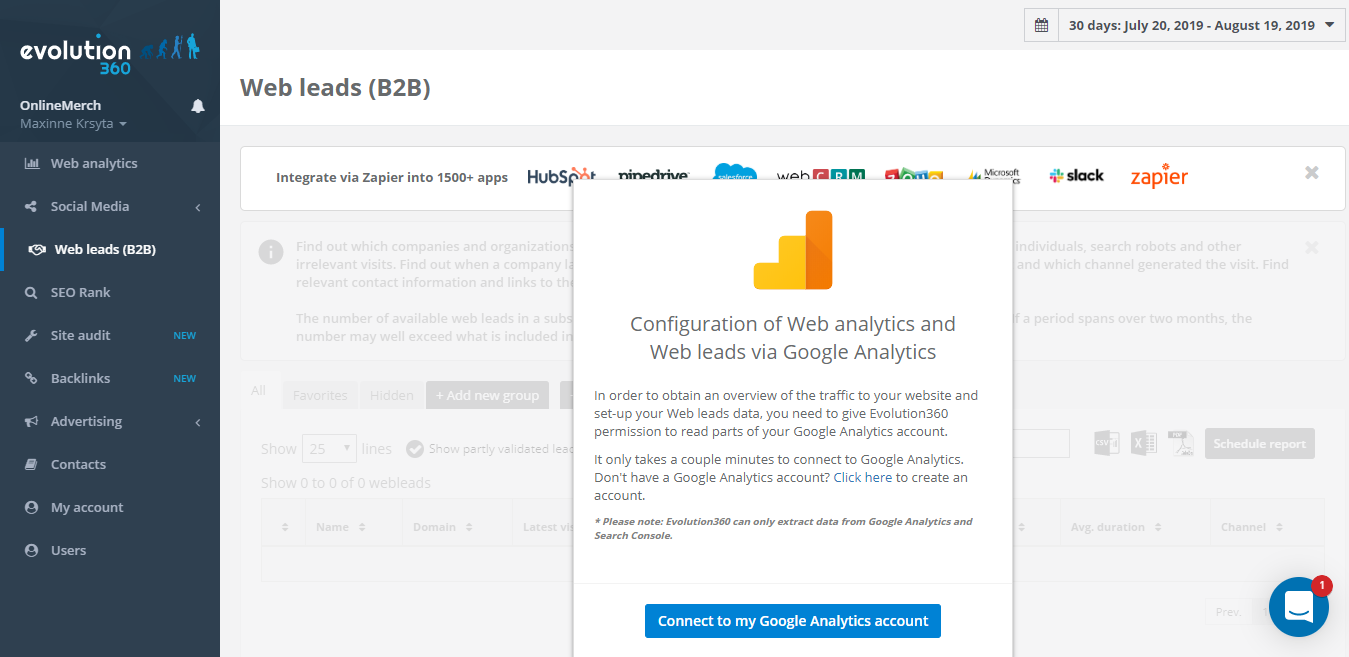Viewport: 1349px width, 657px height.
Task: Open the 30 days date range dropdown
Action: click(x=1201, y=25)
